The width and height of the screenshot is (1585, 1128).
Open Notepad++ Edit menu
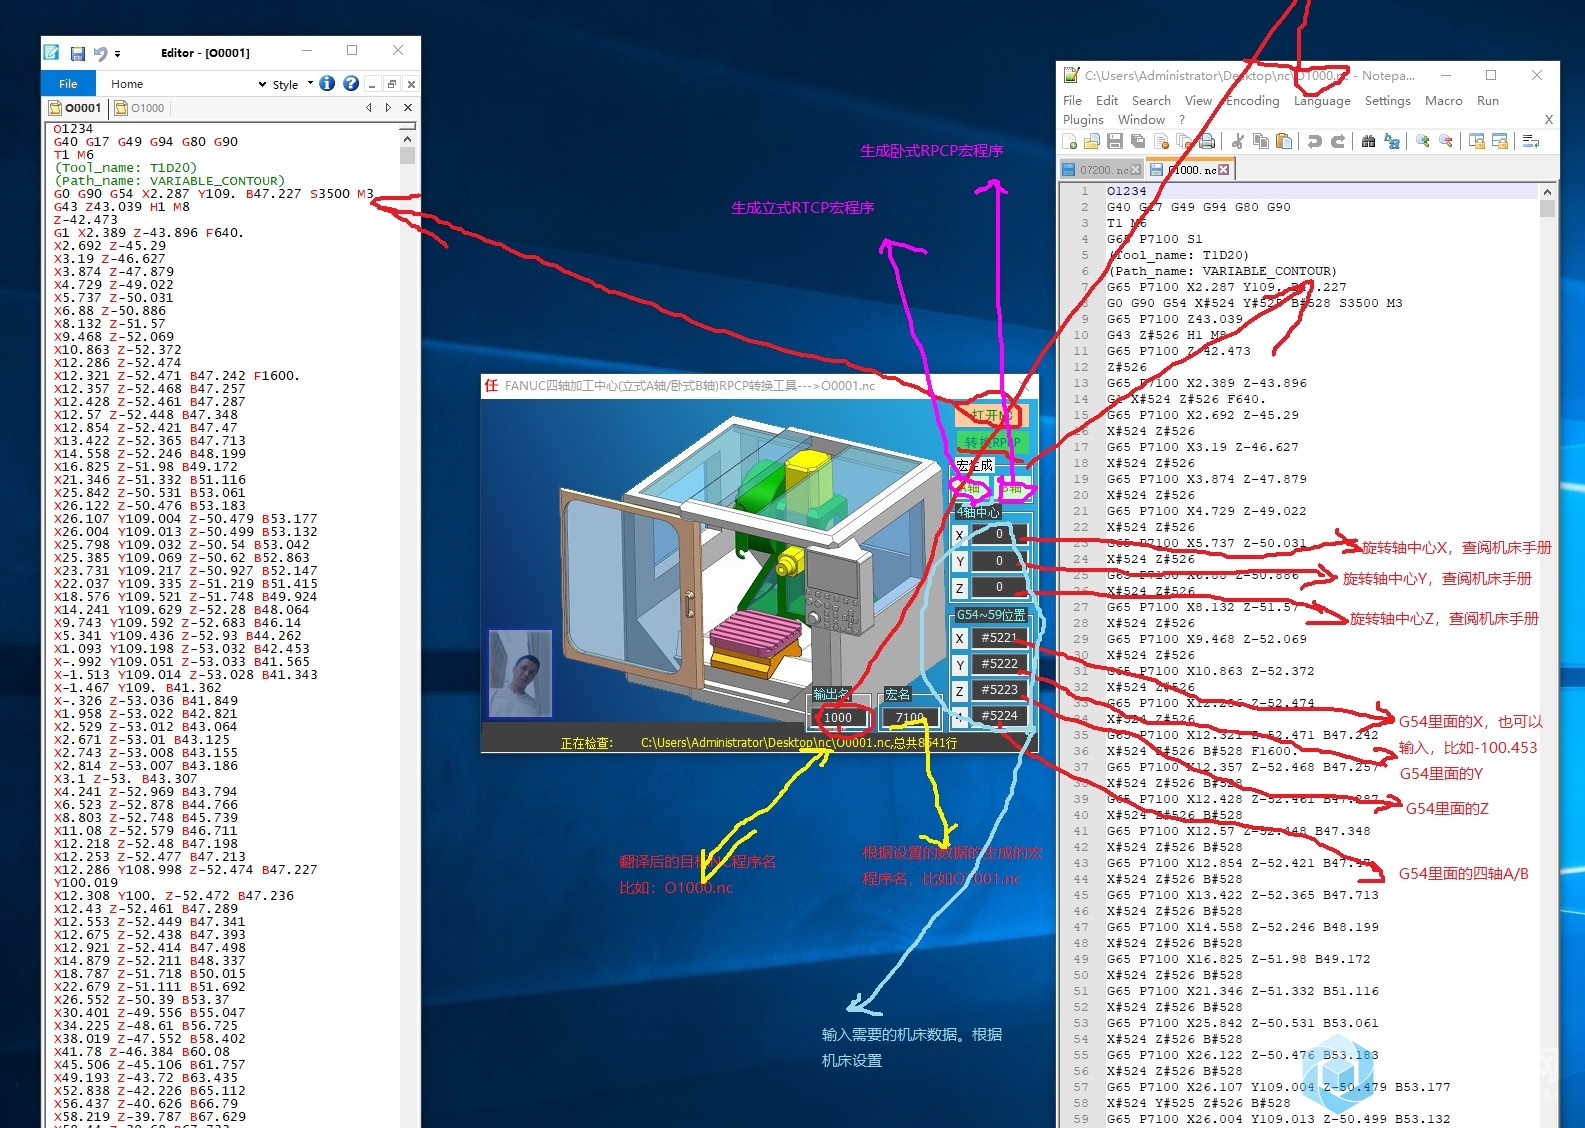1107,101
